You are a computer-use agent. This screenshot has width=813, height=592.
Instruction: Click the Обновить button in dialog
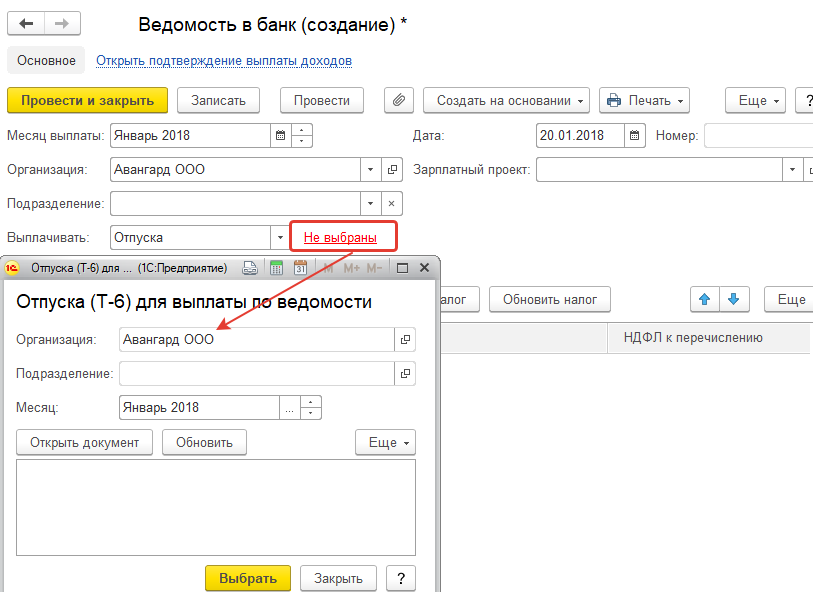(x=204, y=442)
